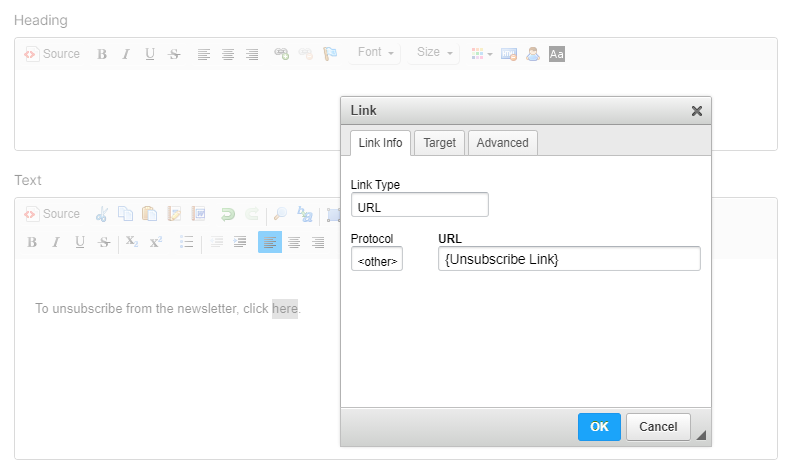Screen dimensions: 788x470
Task: Click the Insert Link icon in Heading toolbar
Action: [x=282, y=54]
